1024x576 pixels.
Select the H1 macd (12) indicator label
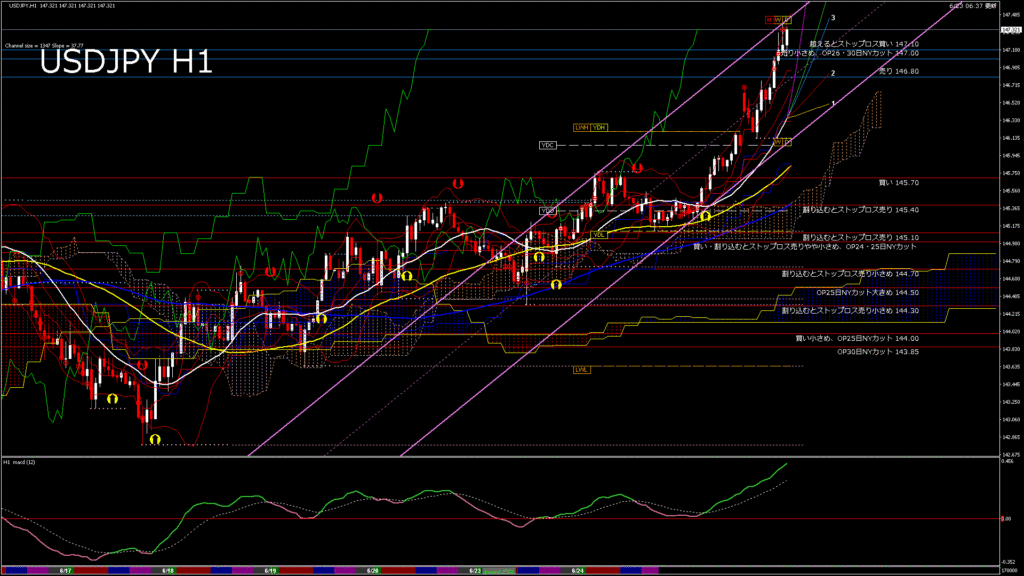[20, 463]
